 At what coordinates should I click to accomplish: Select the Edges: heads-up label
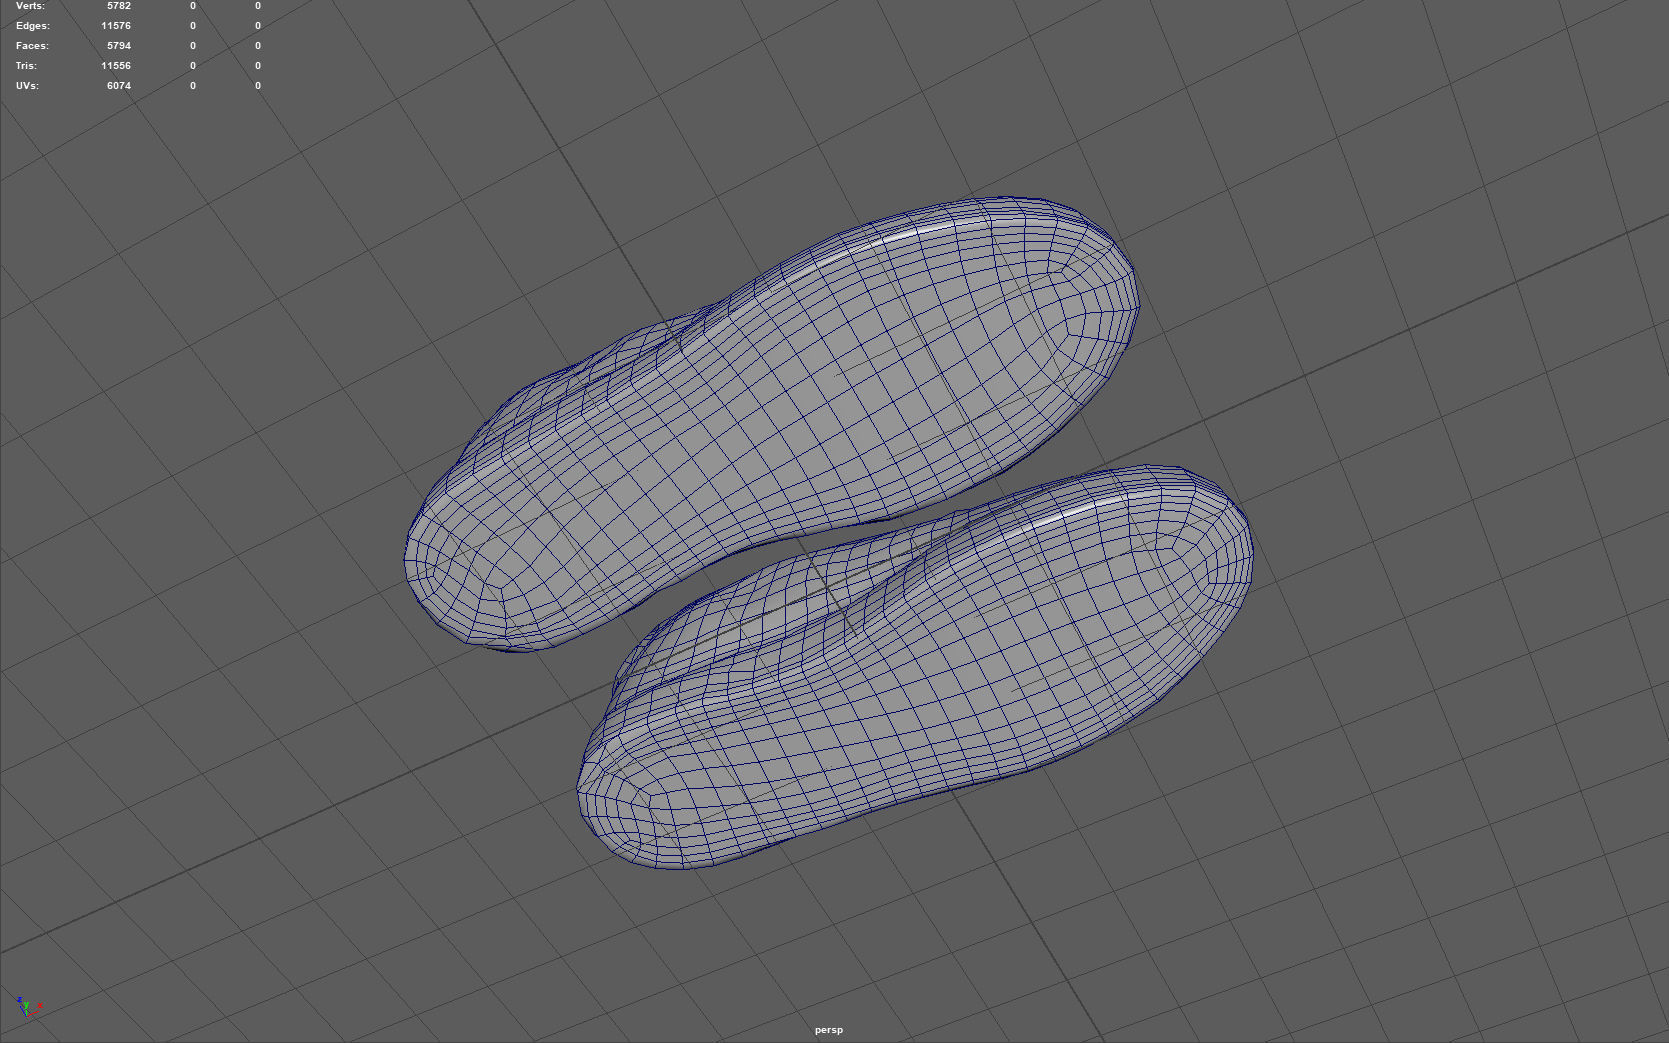point(32,26)
